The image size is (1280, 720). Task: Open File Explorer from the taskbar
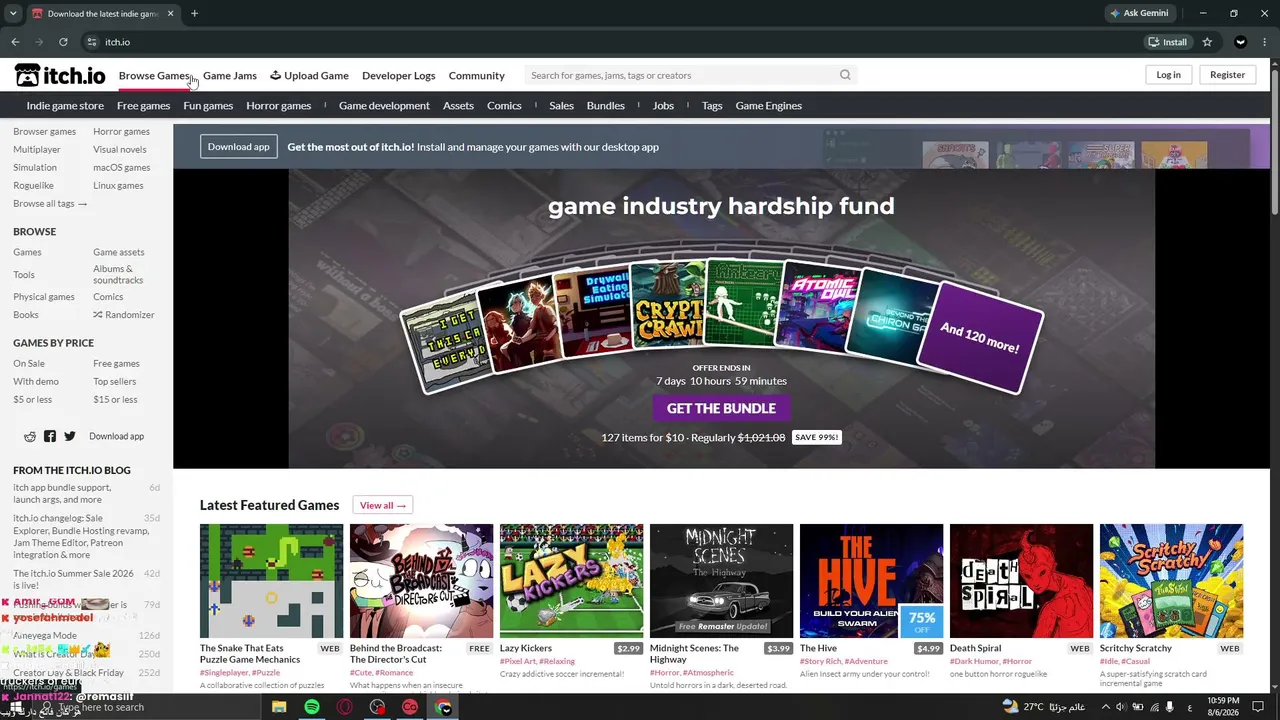tap(279, 707)
